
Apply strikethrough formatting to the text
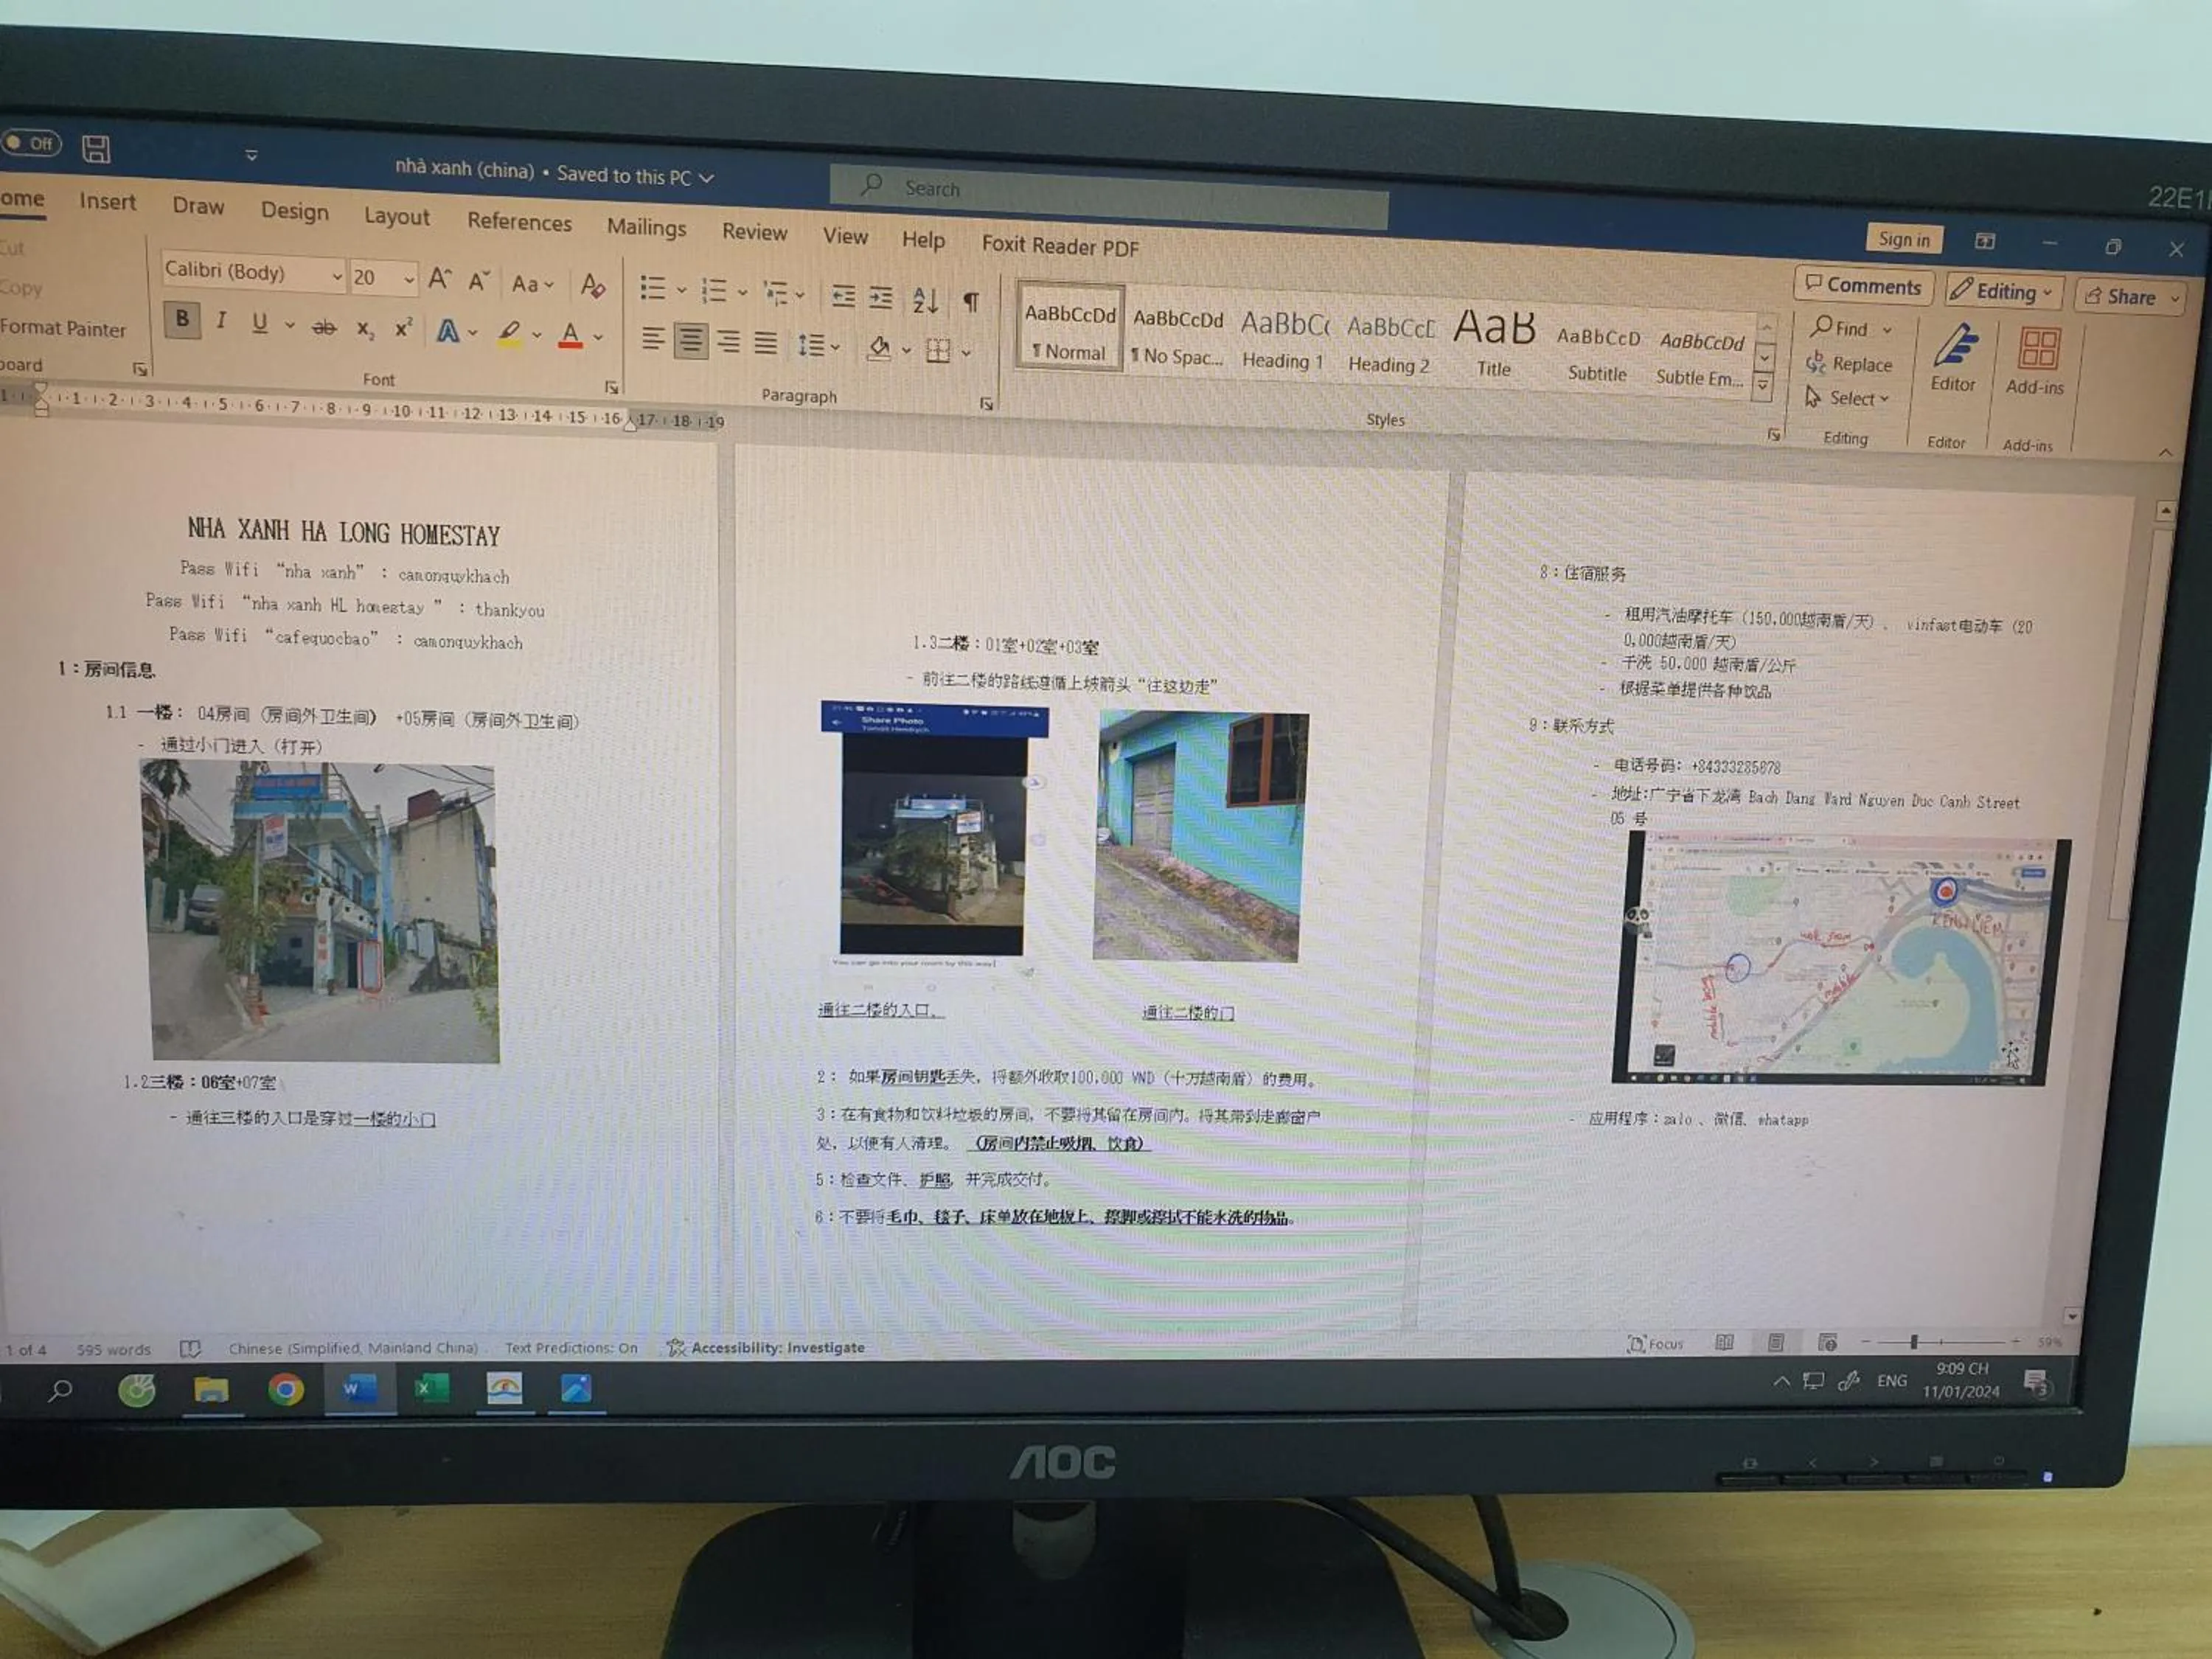coord(324,327)
